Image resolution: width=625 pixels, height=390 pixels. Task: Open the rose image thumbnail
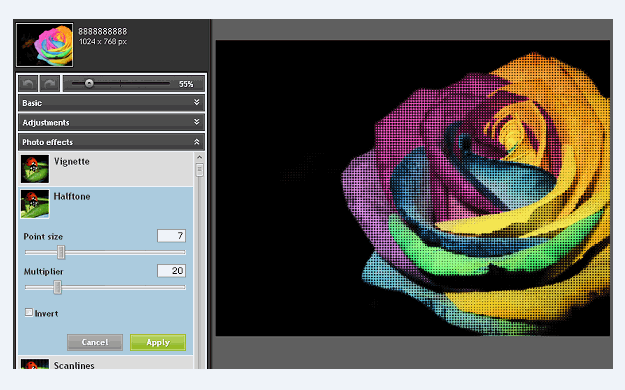click(x=45, y=45)
